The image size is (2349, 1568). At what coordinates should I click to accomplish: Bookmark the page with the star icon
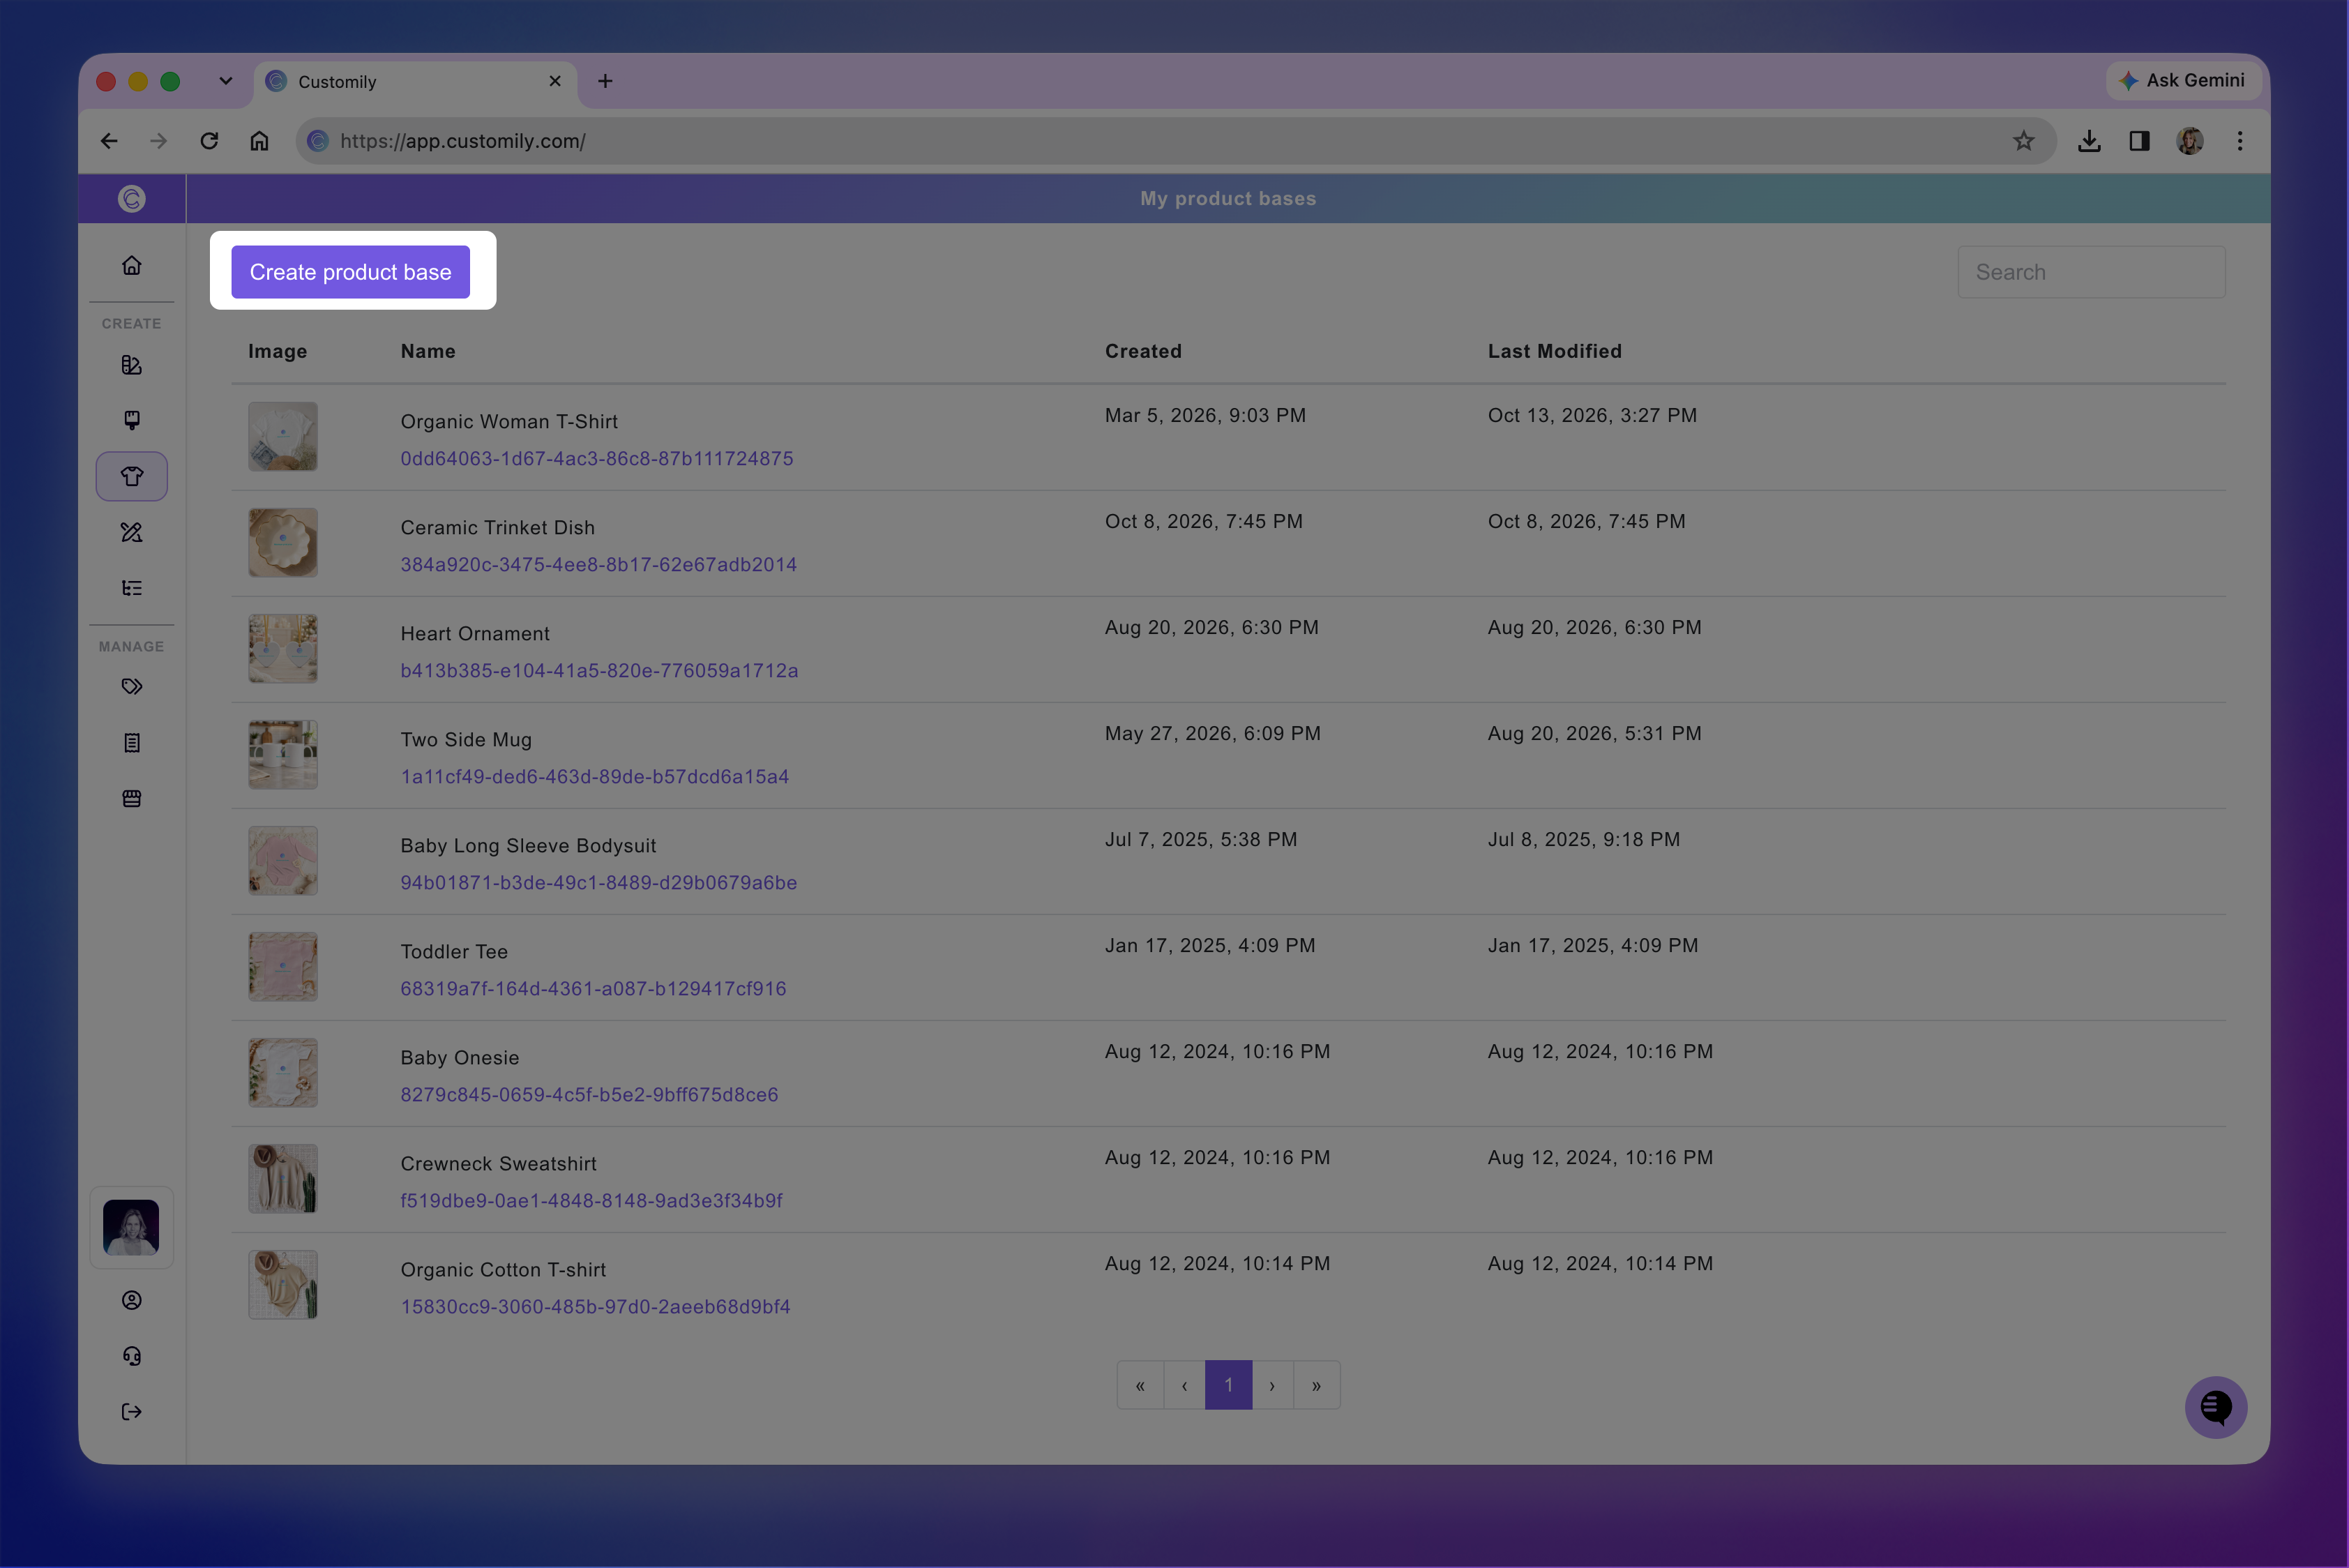(x=2024, y=141)
